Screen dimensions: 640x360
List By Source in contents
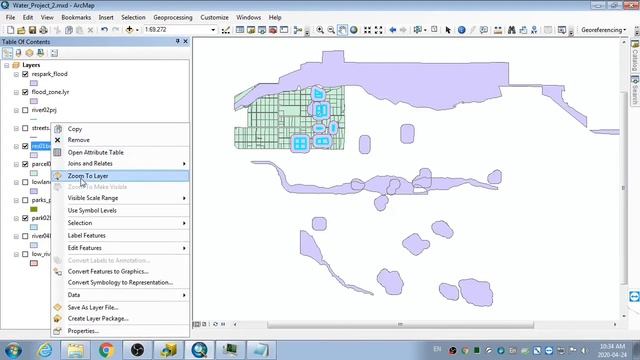coord(18,53)
